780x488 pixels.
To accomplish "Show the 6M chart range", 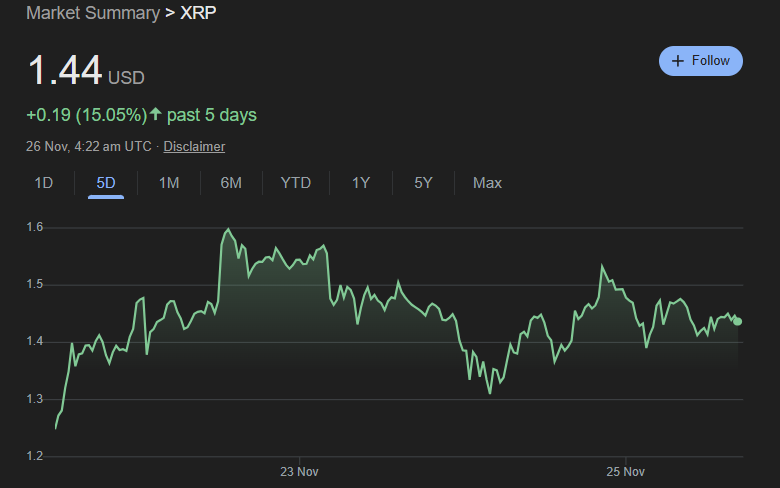I will click(x=231, y=183).
